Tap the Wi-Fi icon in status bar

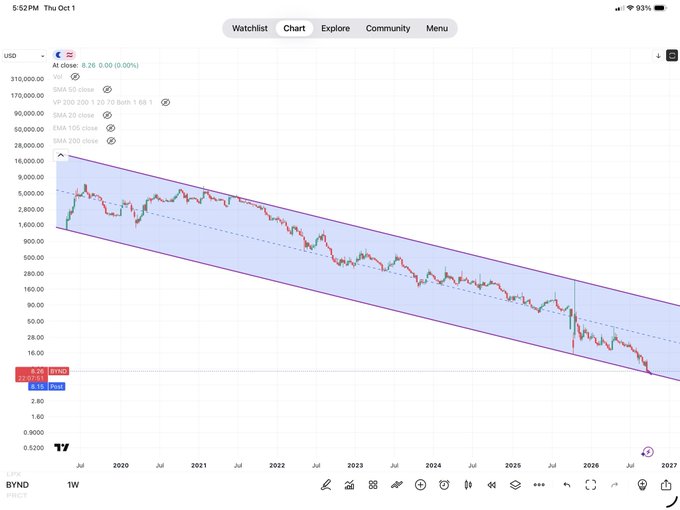[x=630, y=8]
